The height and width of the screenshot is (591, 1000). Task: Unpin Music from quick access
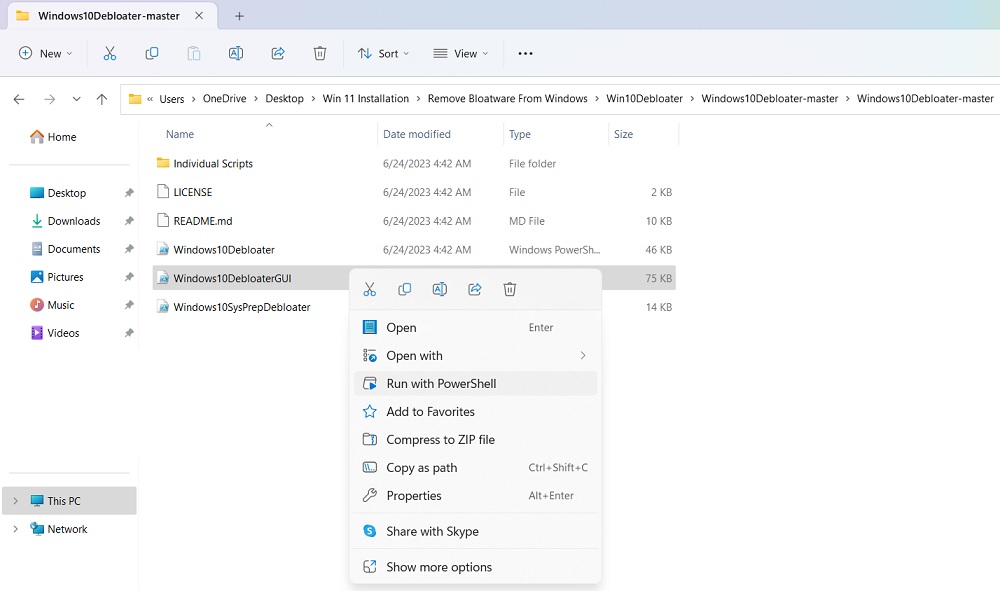tap(129, 304)
